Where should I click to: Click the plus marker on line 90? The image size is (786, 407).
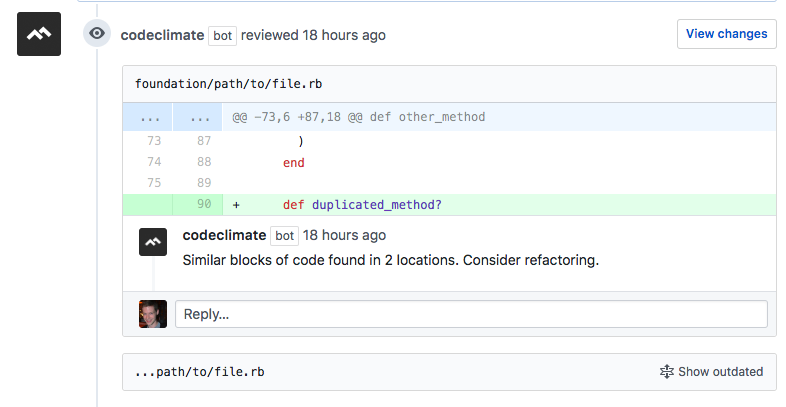[237, 205]
